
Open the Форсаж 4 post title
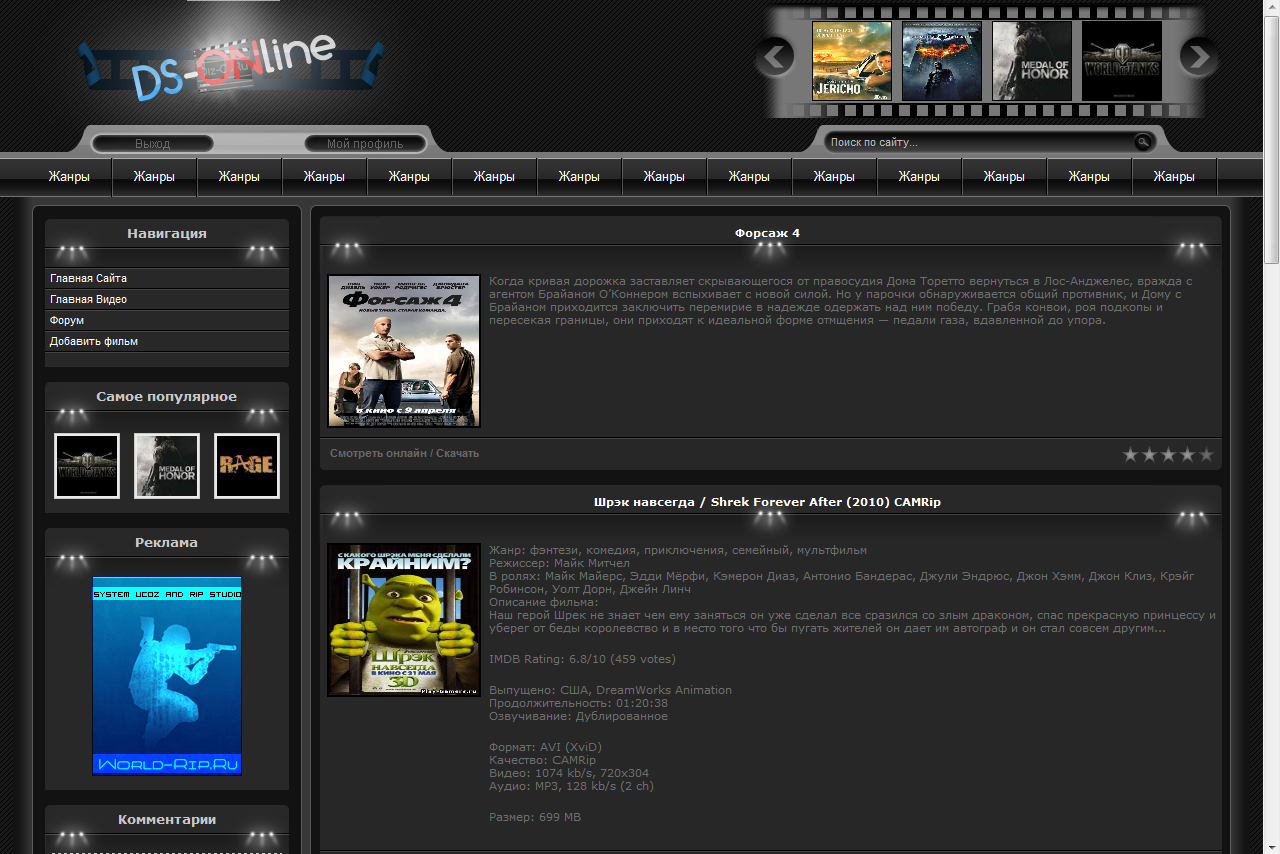pos(767,233)
